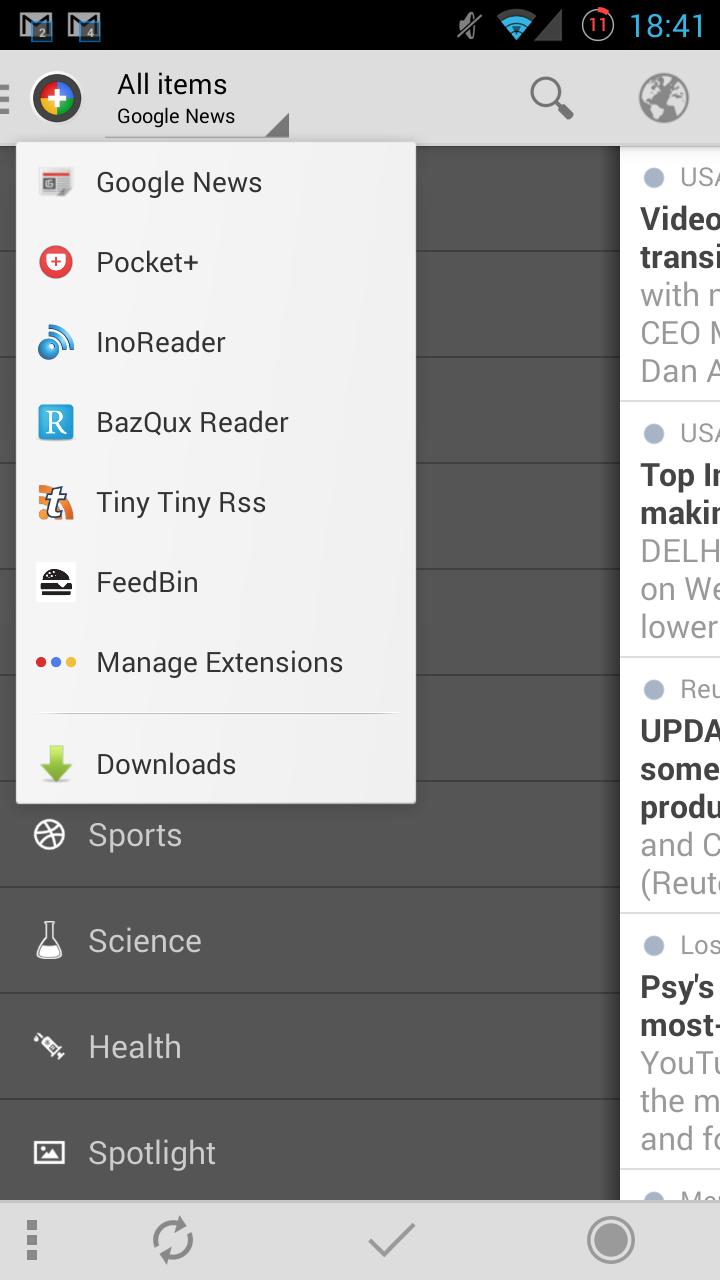
Task: Tap the green Downloads arrow icon
Action: (x=56, y=764)
